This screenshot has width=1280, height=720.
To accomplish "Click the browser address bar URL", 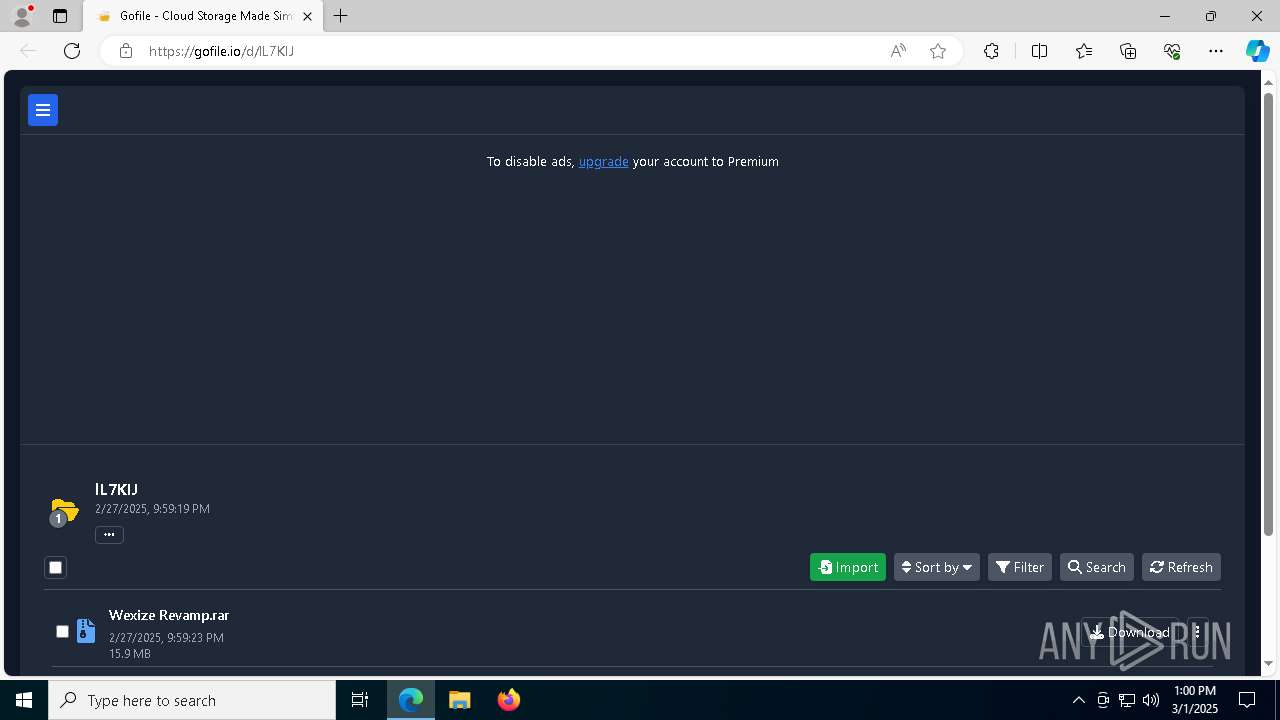I will tap(221, 51).
